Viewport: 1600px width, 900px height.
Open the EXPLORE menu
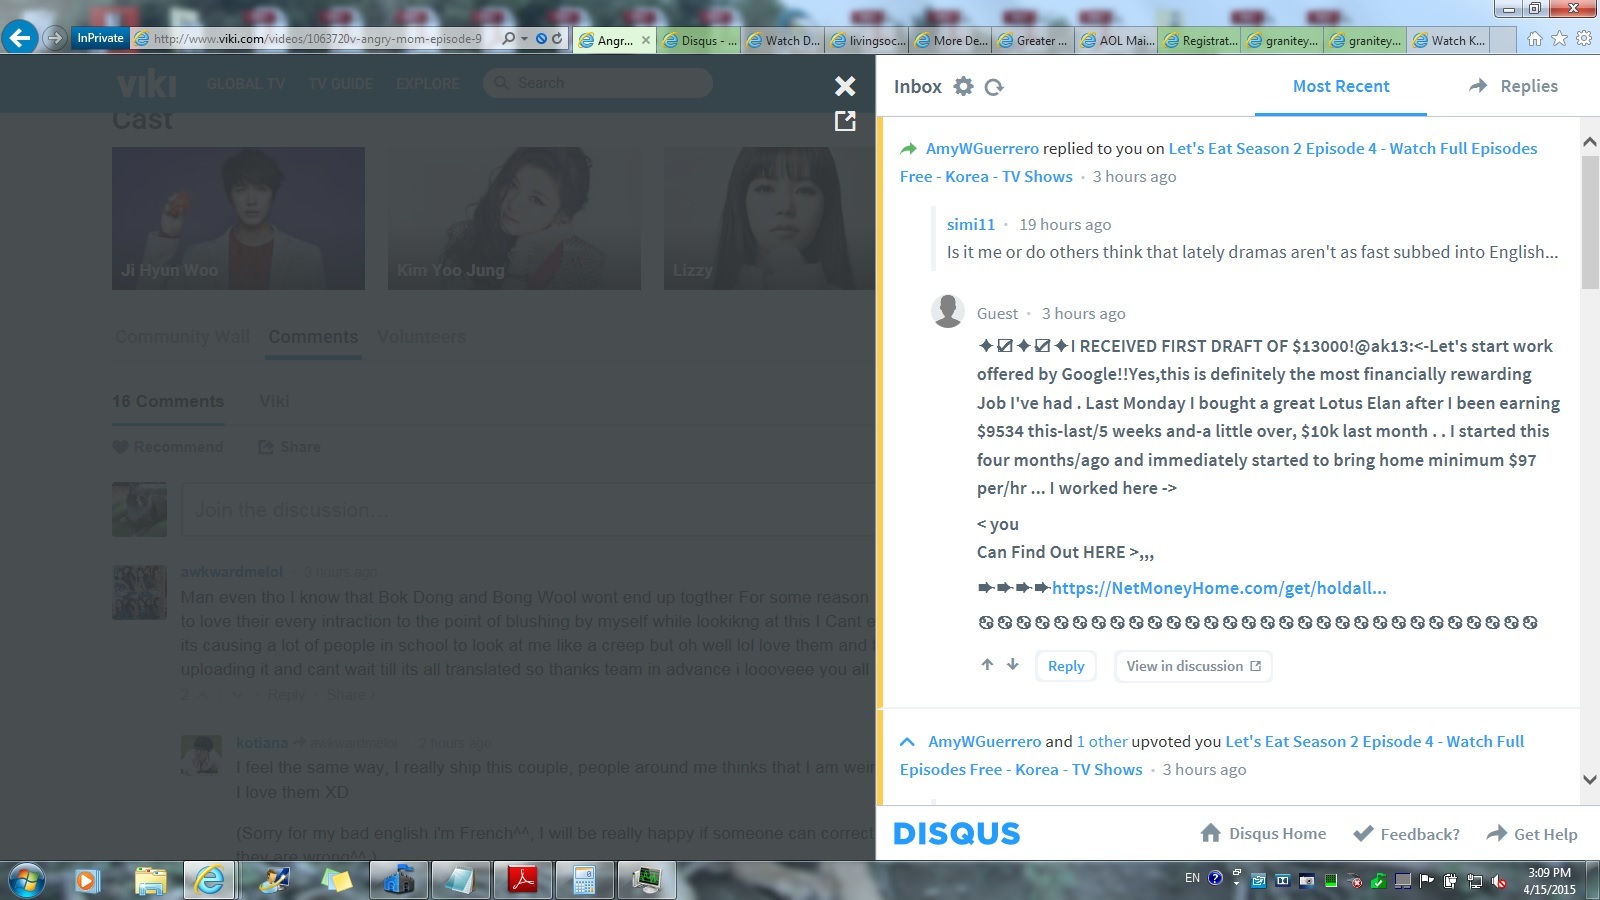pos(428,84)
